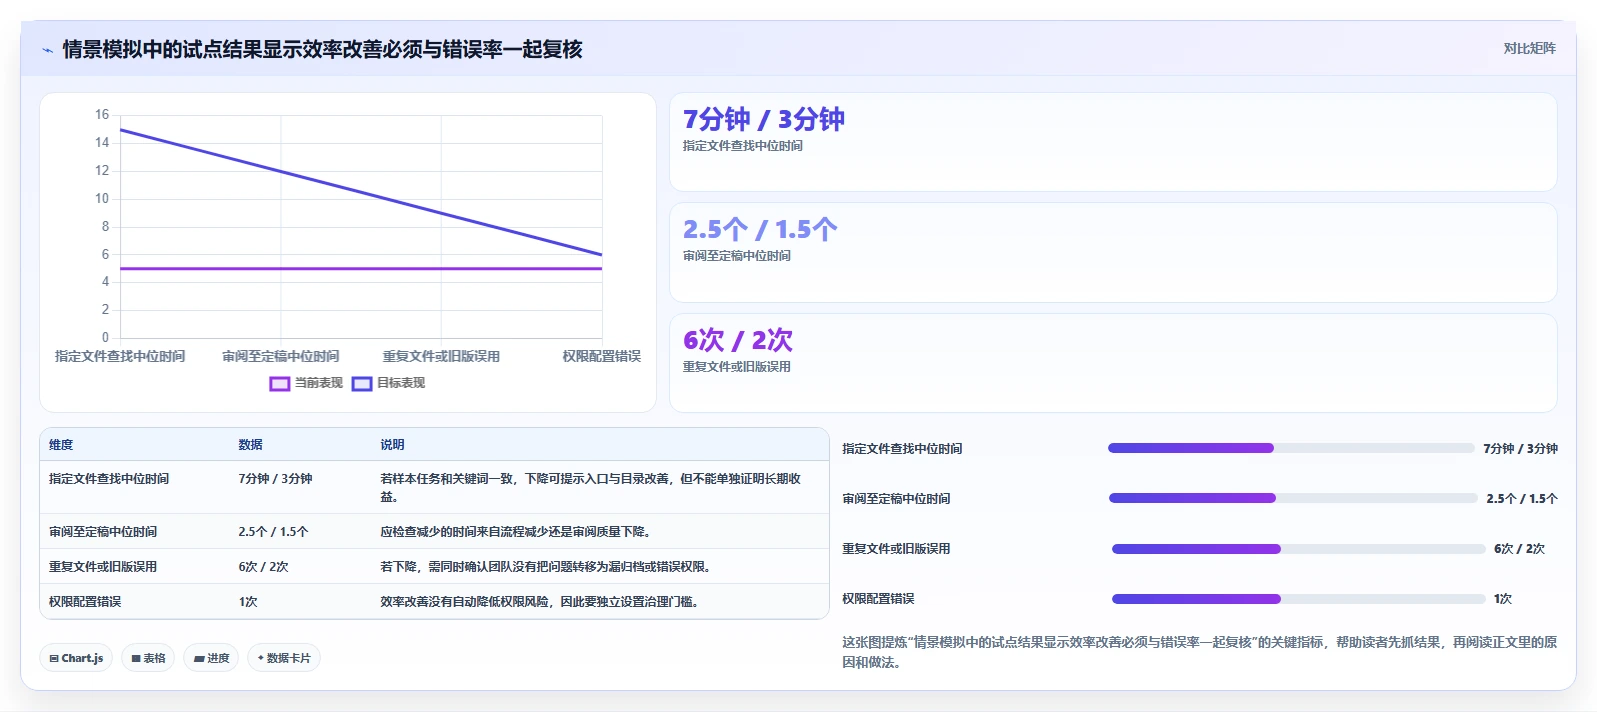Click the 1次 value beside the progress bar

pyautogui.click(x=1503, y=599)
